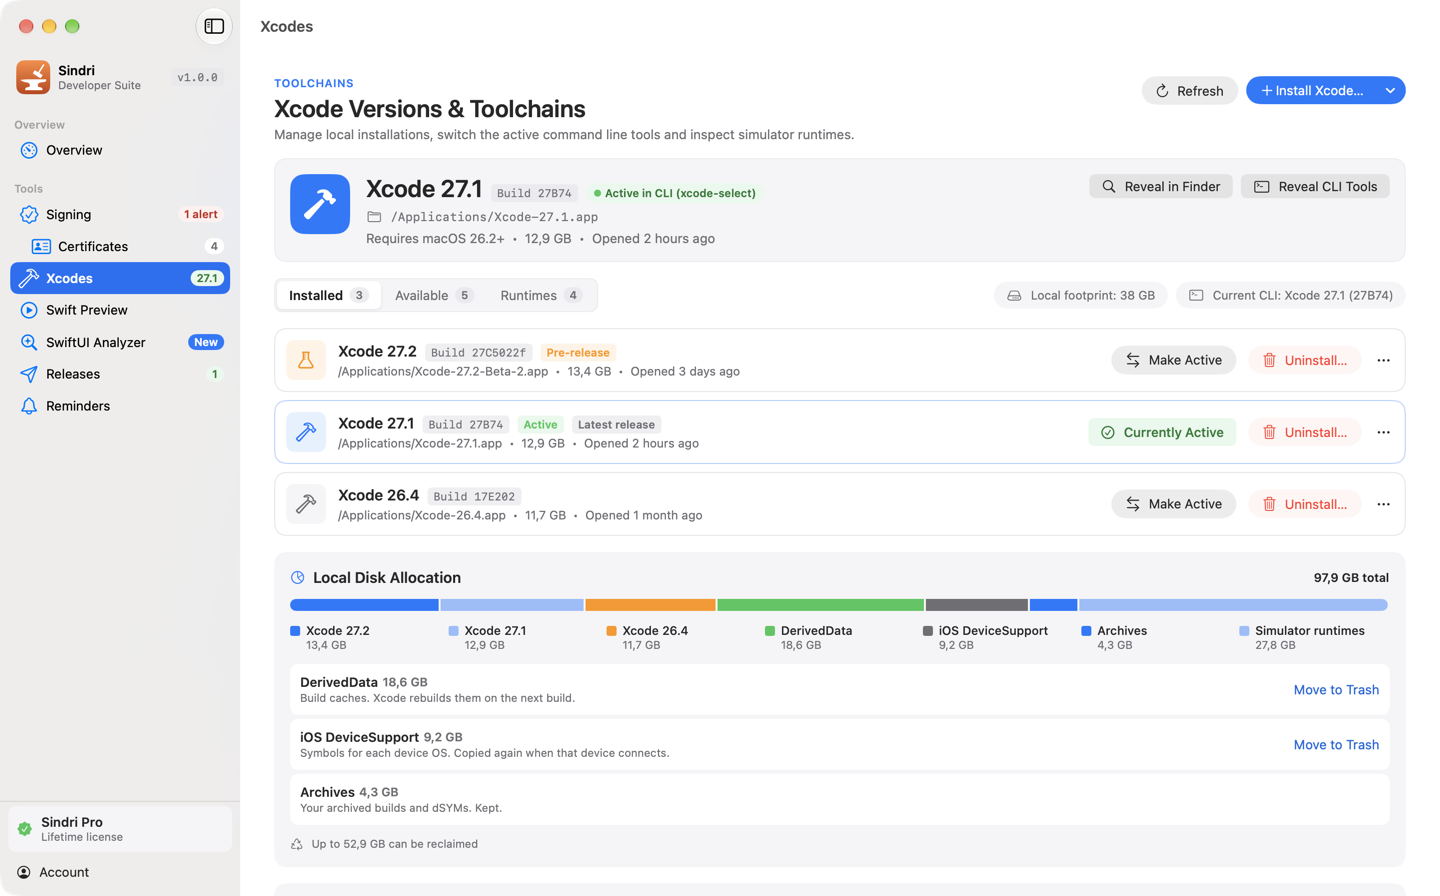Image resolution: width=1440 pixels, height=896 pixels.
Task: Click the Swift Preview play icon
Action: coord(29,310)
